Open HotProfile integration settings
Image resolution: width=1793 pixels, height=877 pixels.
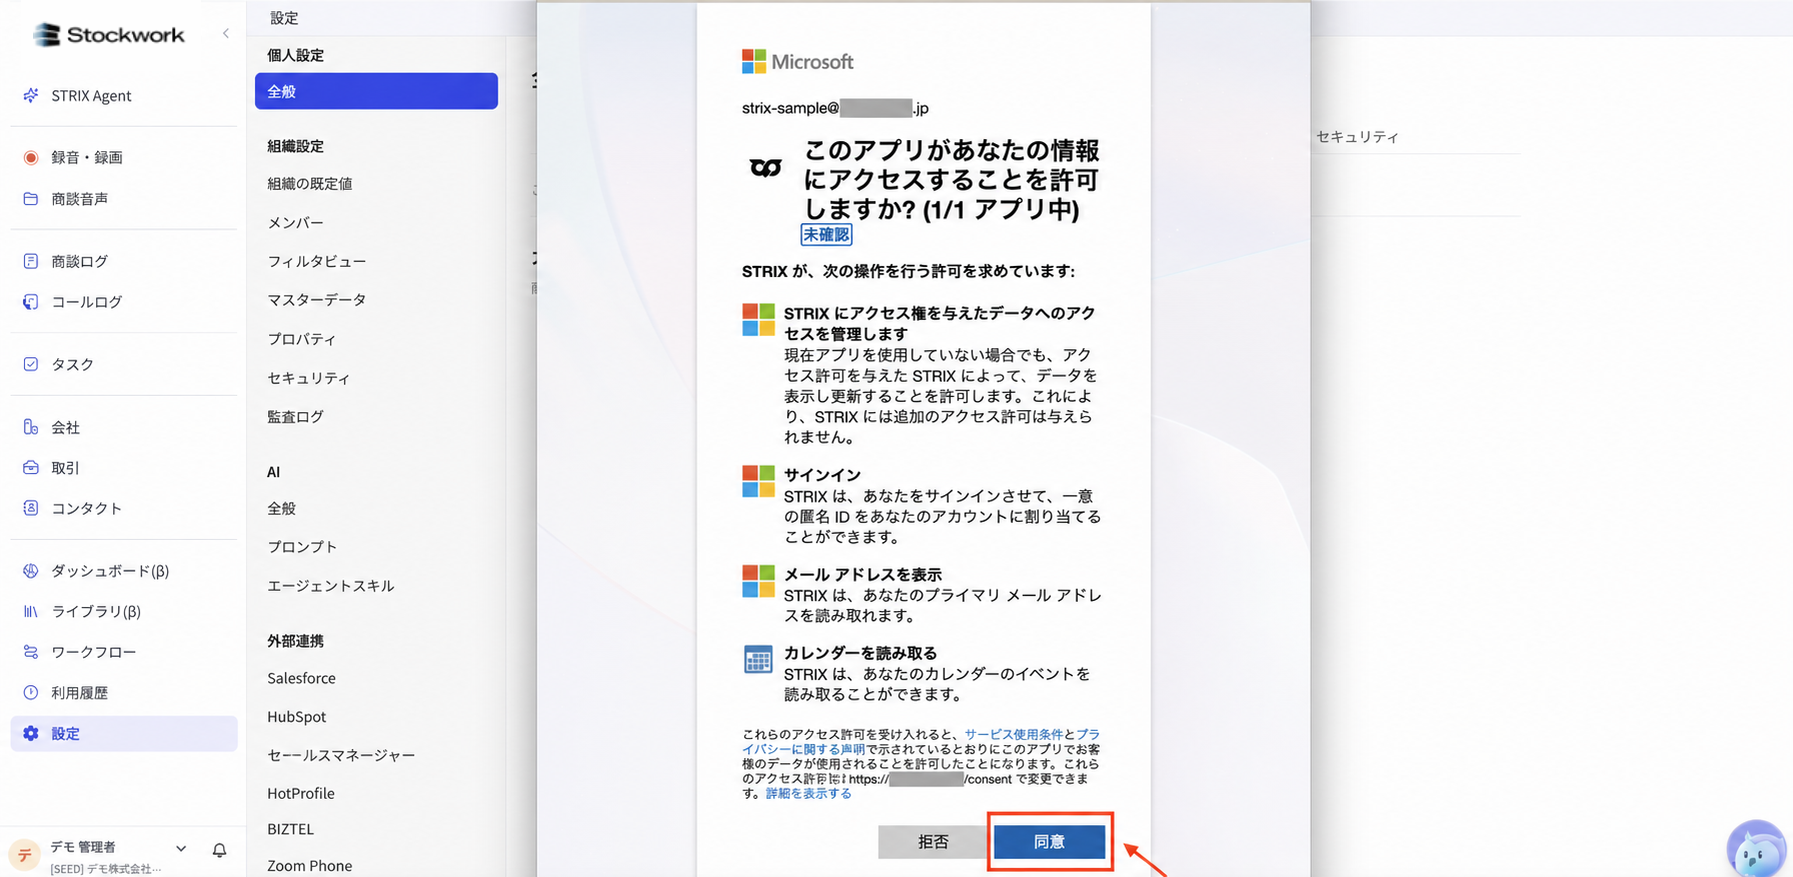click(301, 793)
